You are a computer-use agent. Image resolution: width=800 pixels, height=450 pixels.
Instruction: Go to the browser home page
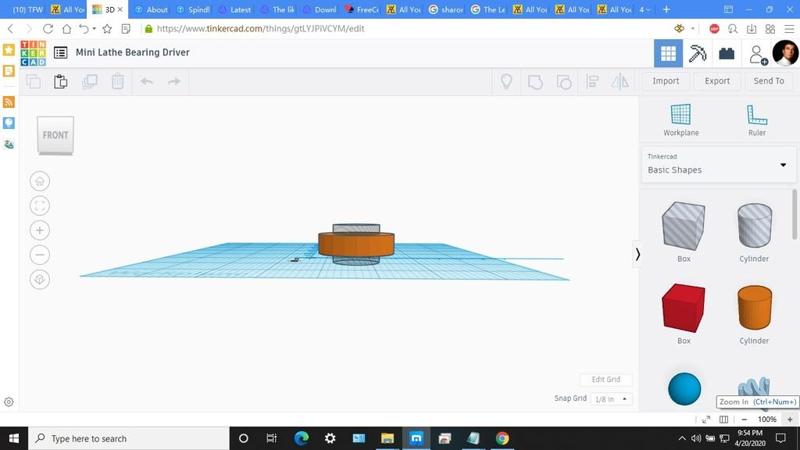tap(67, 29)
